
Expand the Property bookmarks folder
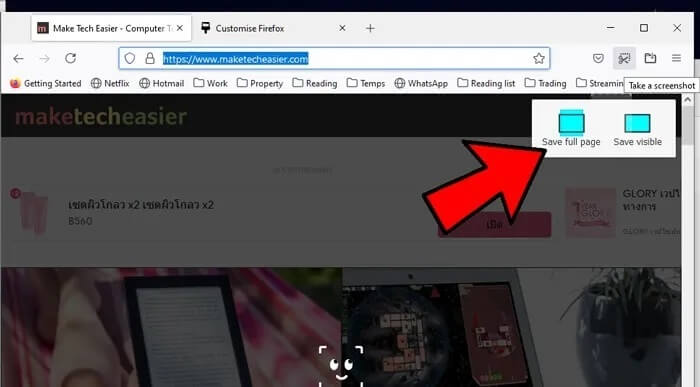[x=260, y=83]
